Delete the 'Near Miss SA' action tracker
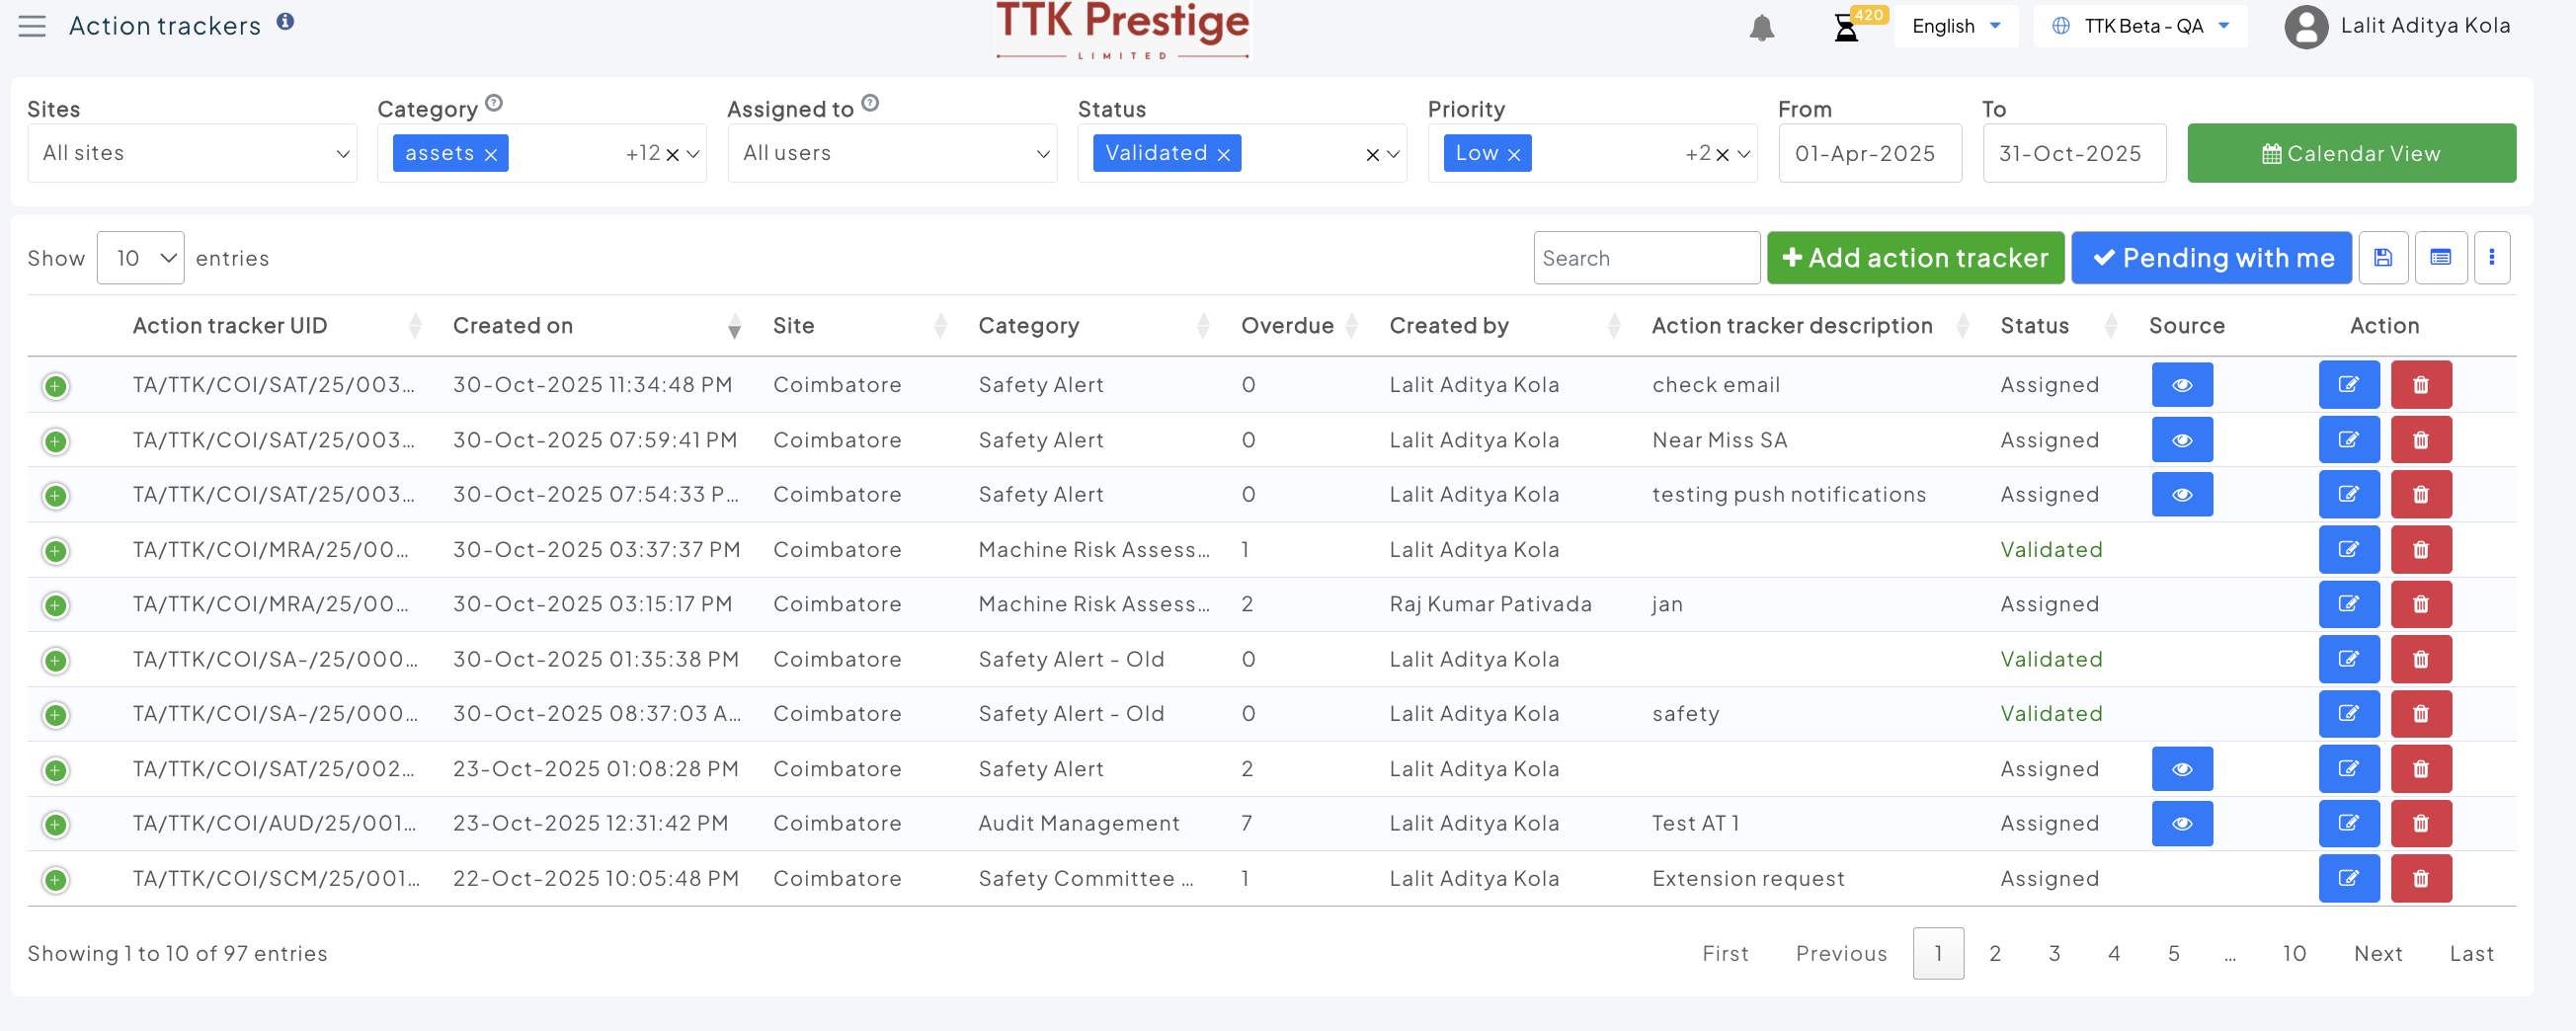 [2420, 440]
